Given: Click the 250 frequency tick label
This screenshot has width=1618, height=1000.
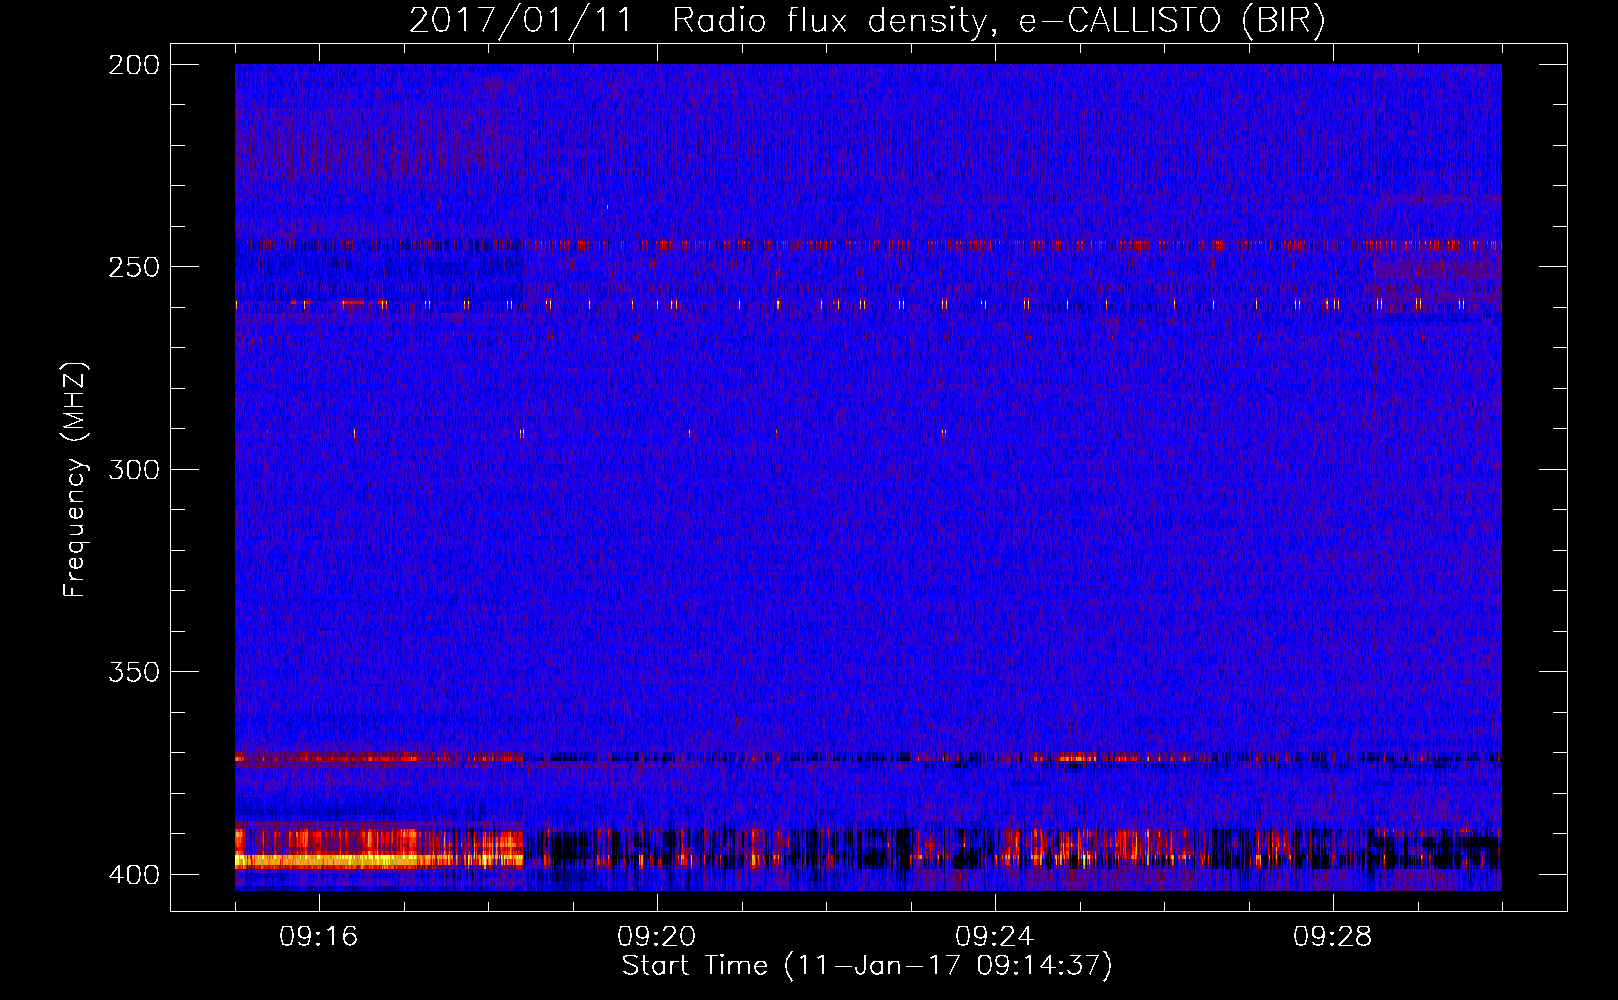Looking at the screenshot, I should (x=134, y=267).
